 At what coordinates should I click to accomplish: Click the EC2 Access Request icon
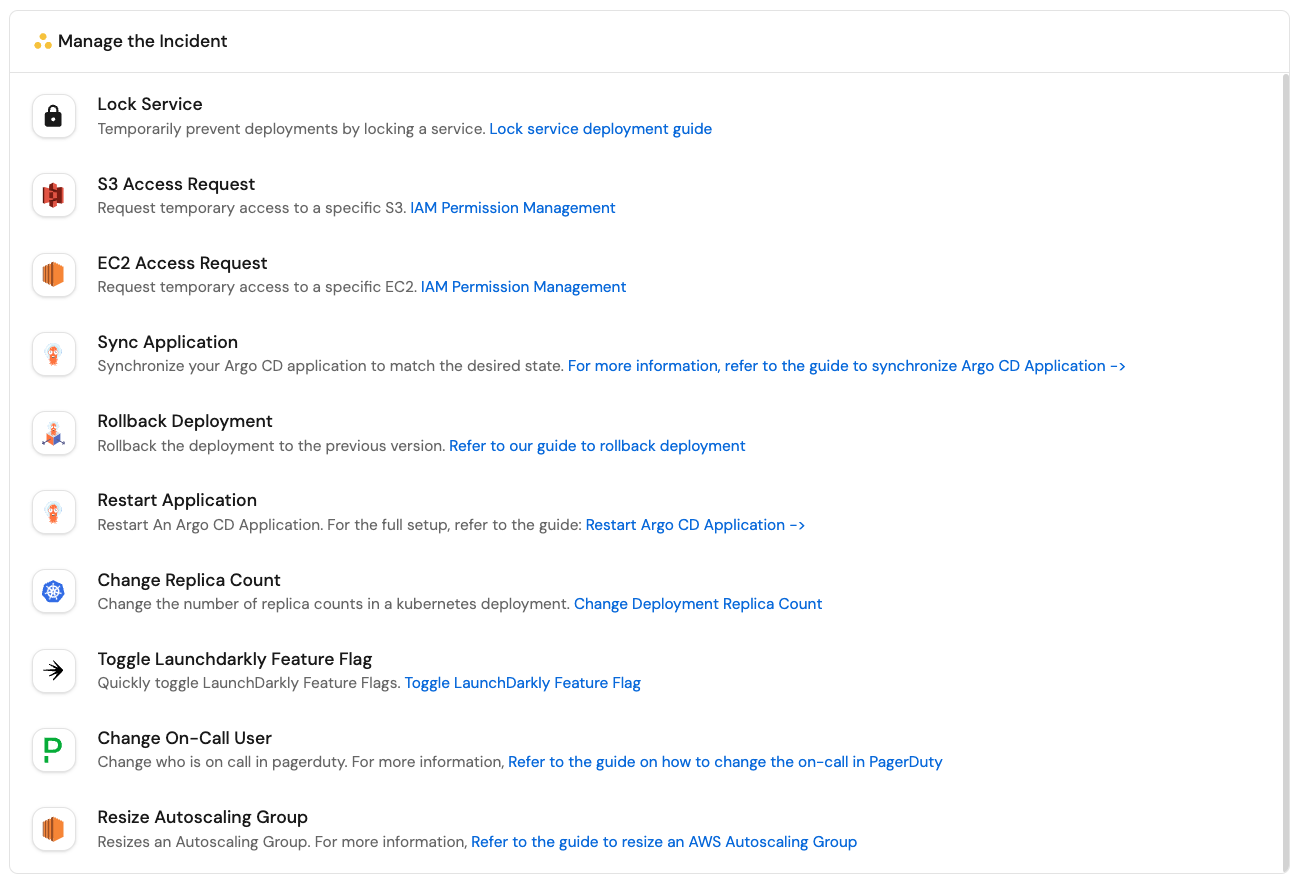coord(54,274)
